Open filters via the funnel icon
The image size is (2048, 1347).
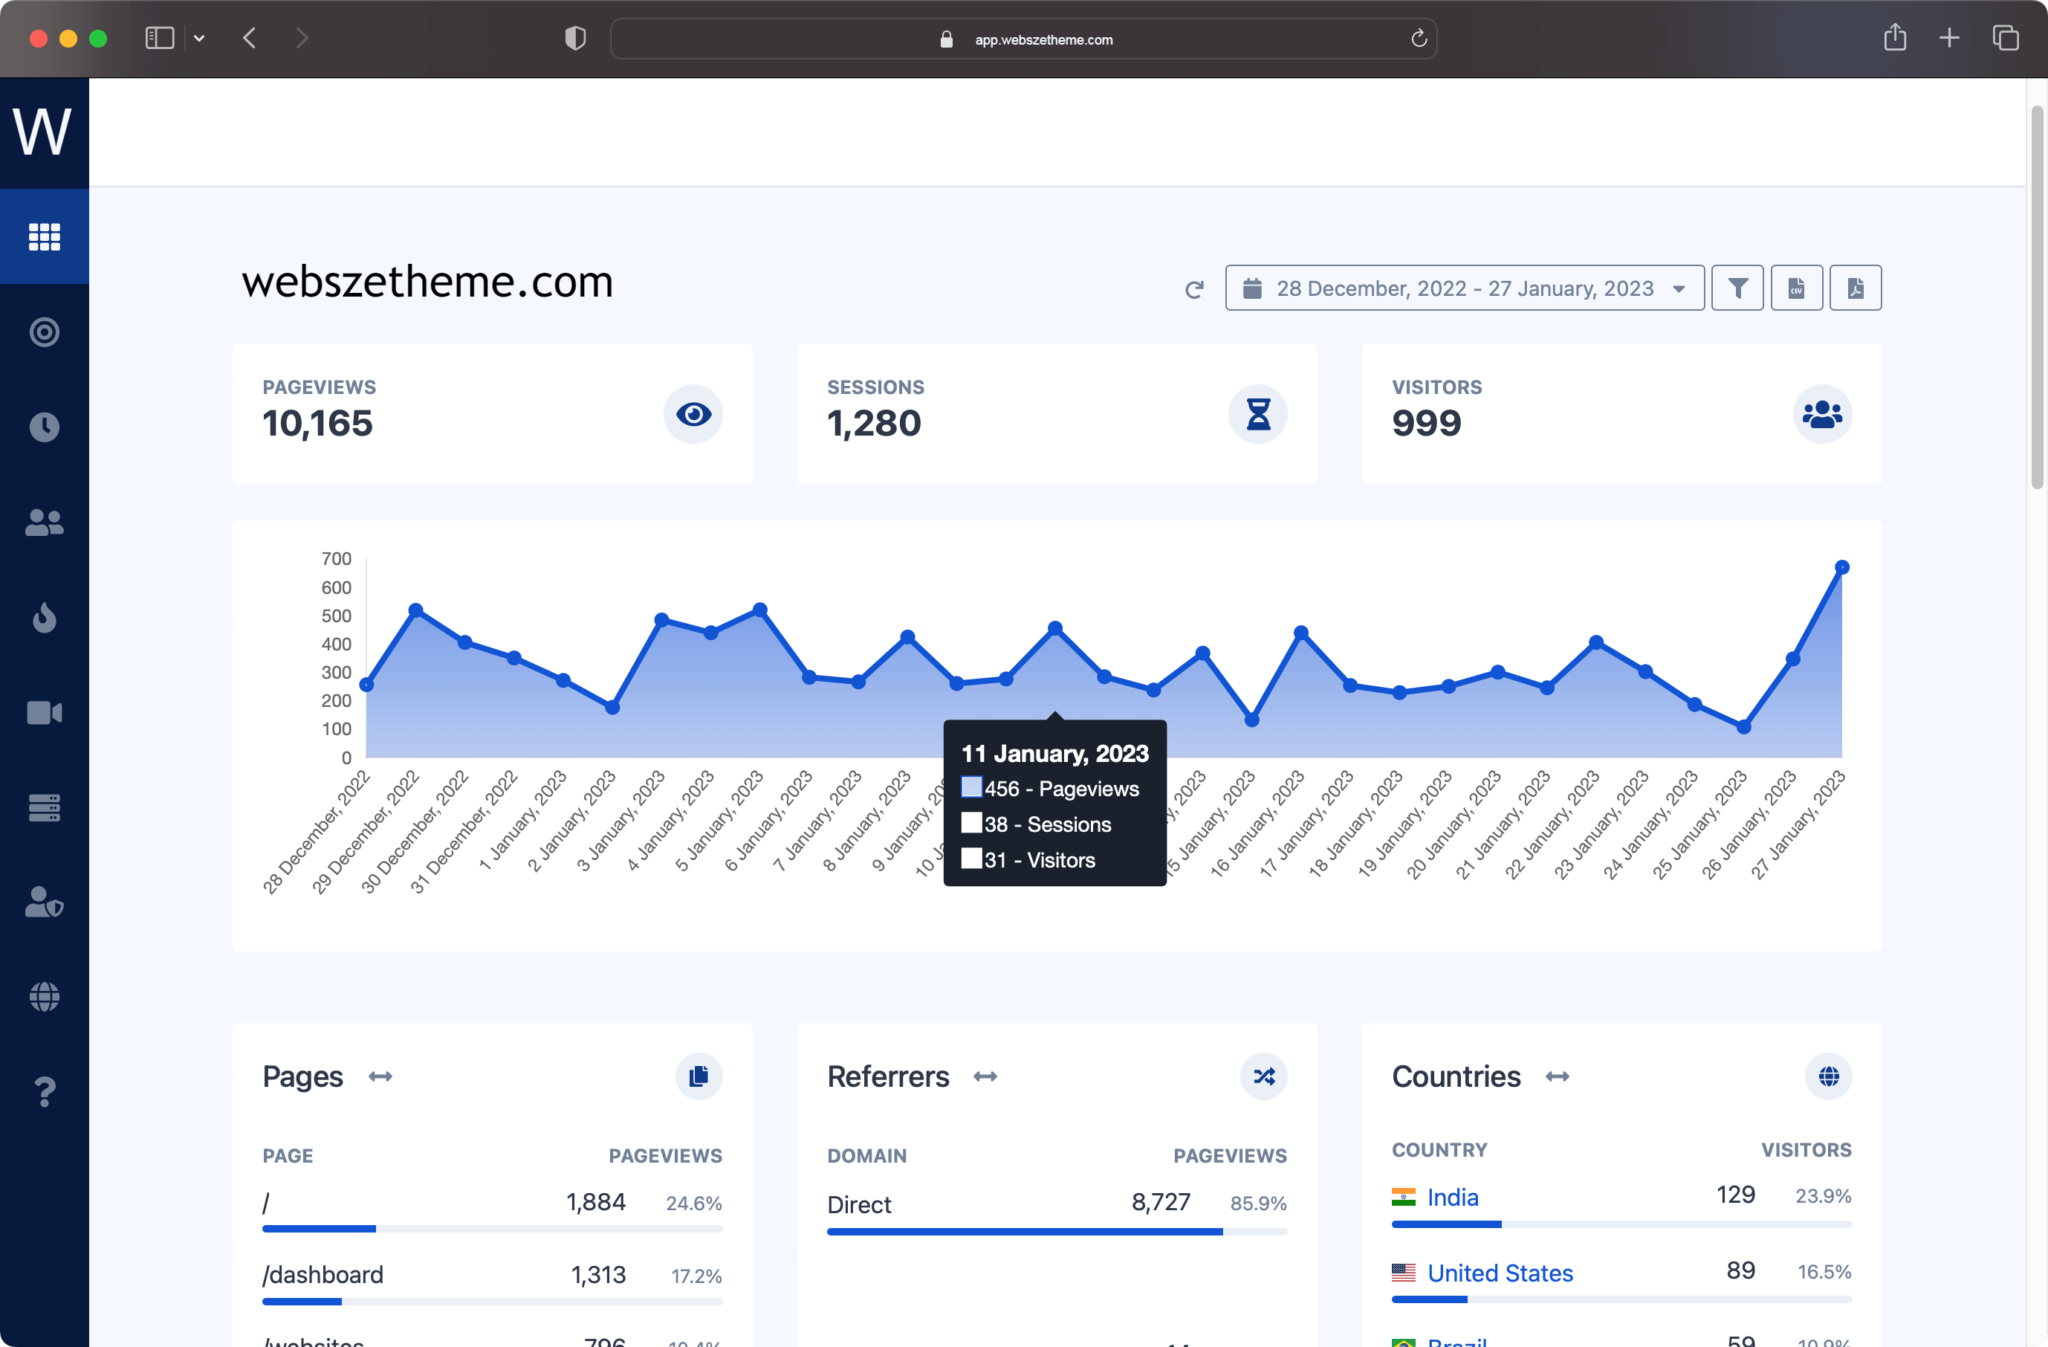pos(1737,288)
